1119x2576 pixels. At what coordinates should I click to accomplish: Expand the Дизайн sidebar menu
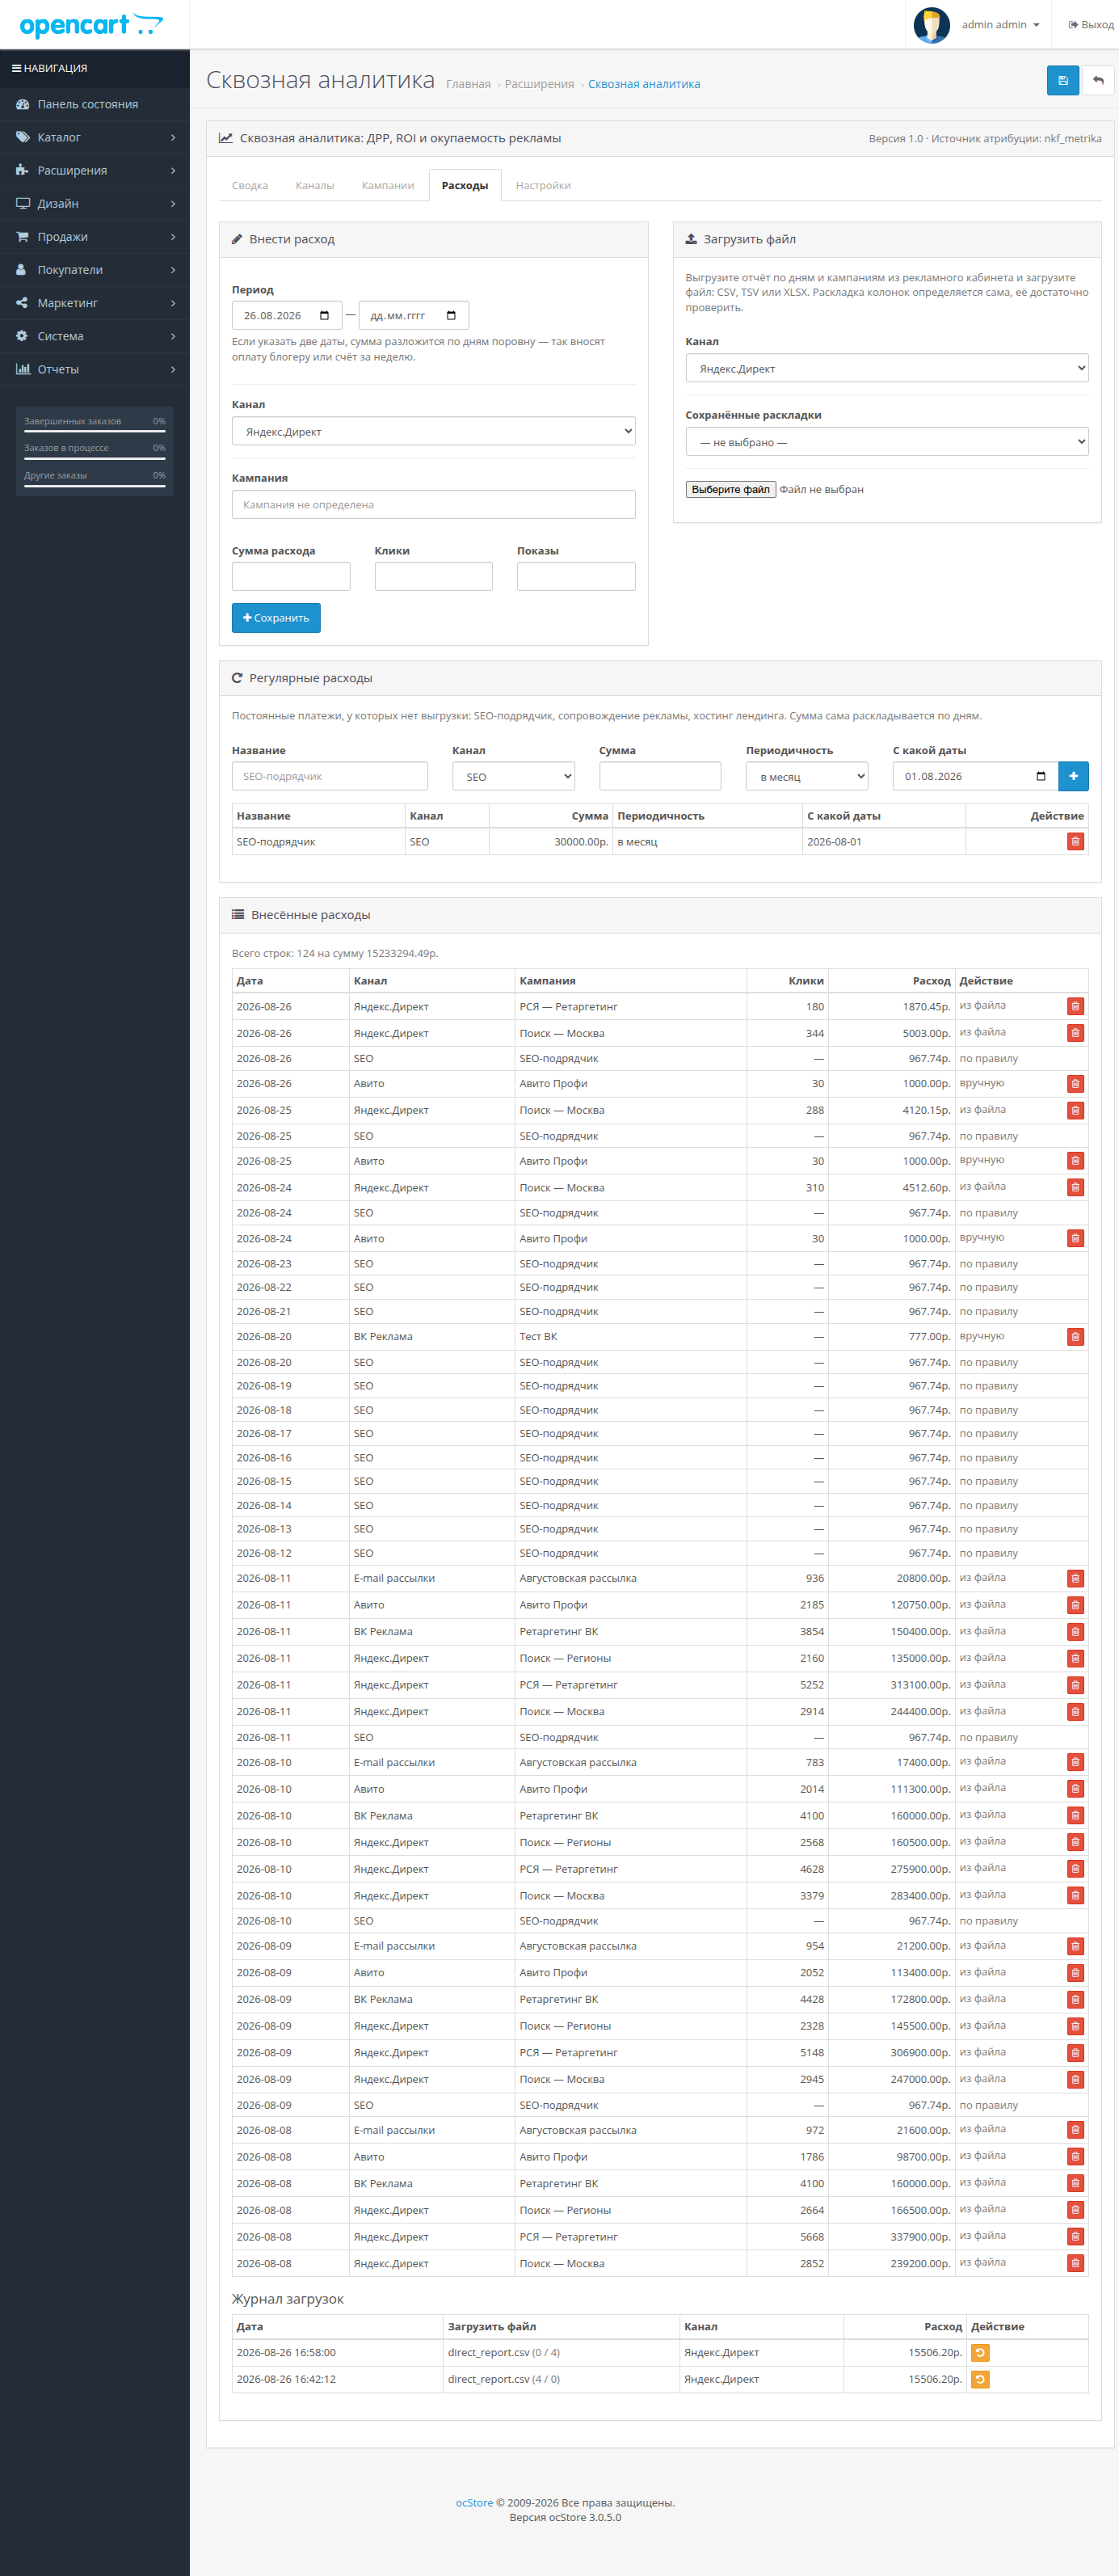(x=95, y=203)
